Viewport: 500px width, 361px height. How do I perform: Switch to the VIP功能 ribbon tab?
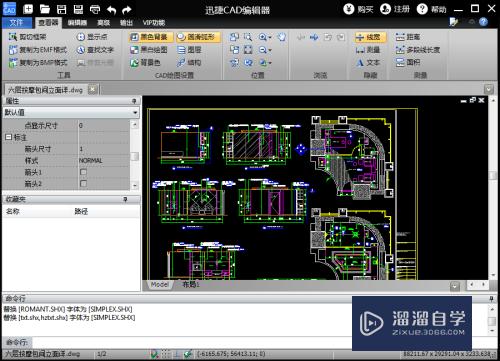point(154,23)
